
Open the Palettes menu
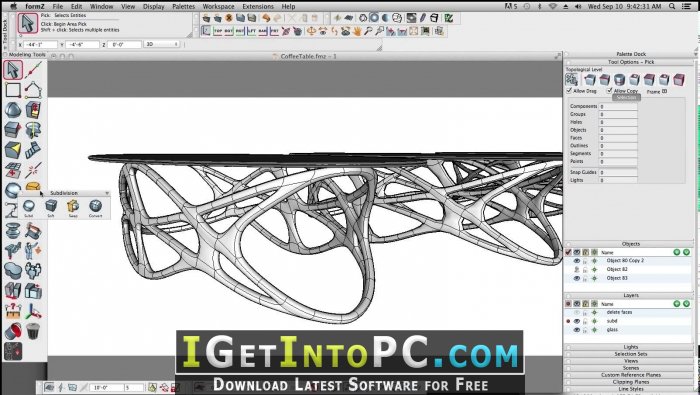tap(183, 6)
